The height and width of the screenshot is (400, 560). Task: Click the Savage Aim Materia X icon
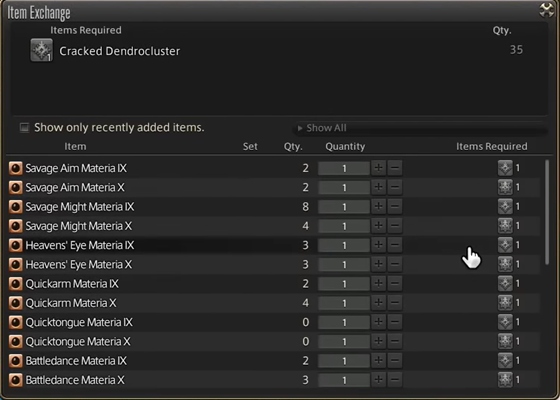point(15,187)
